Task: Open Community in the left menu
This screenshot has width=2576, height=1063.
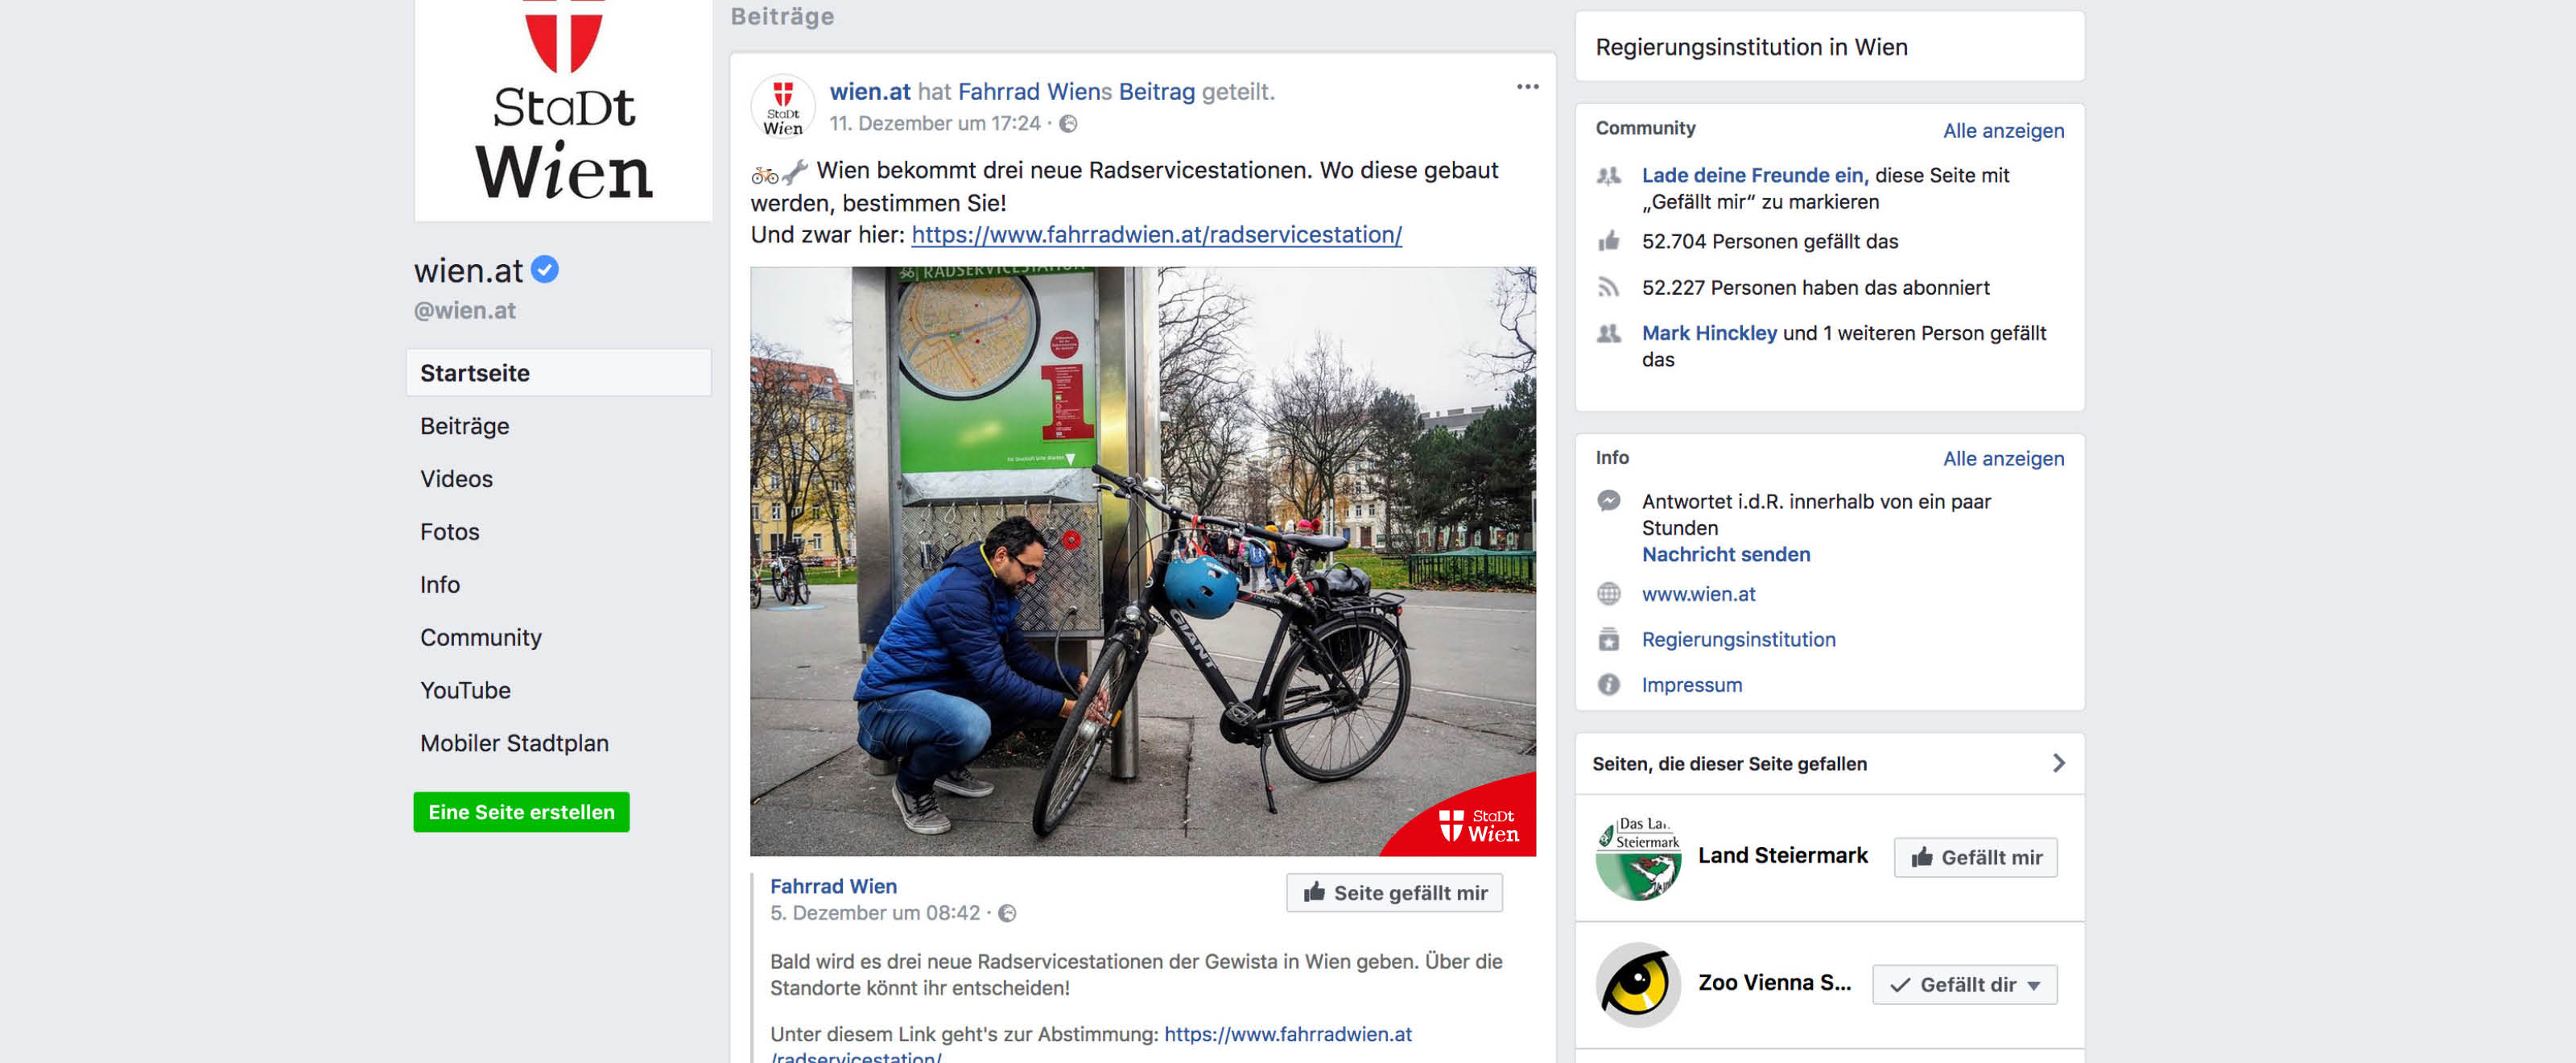Action: [480, 638]
